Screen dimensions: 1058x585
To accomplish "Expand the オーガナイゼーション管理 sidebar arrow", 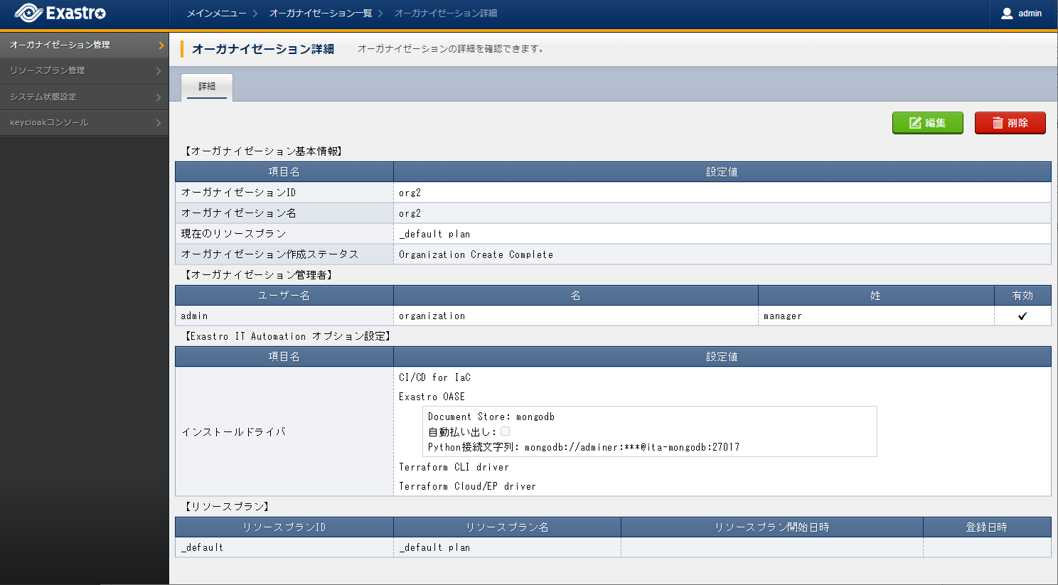I will tap(160, 45).
